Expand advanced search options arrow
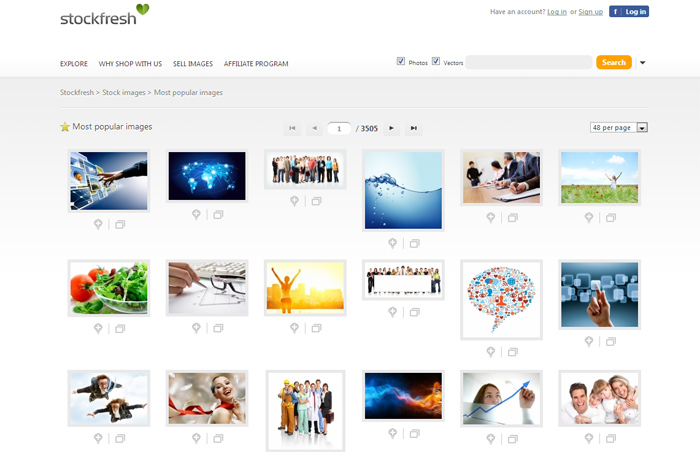Screen dimensions: 700x452 [x=643, y=63]
